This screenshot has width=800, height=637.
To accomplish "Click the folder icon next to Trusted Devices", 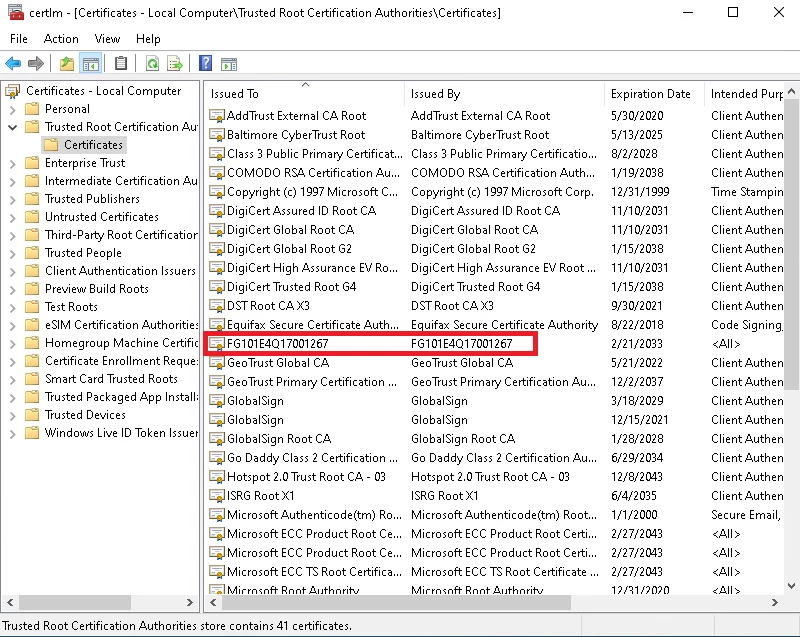I will point(32,415).
